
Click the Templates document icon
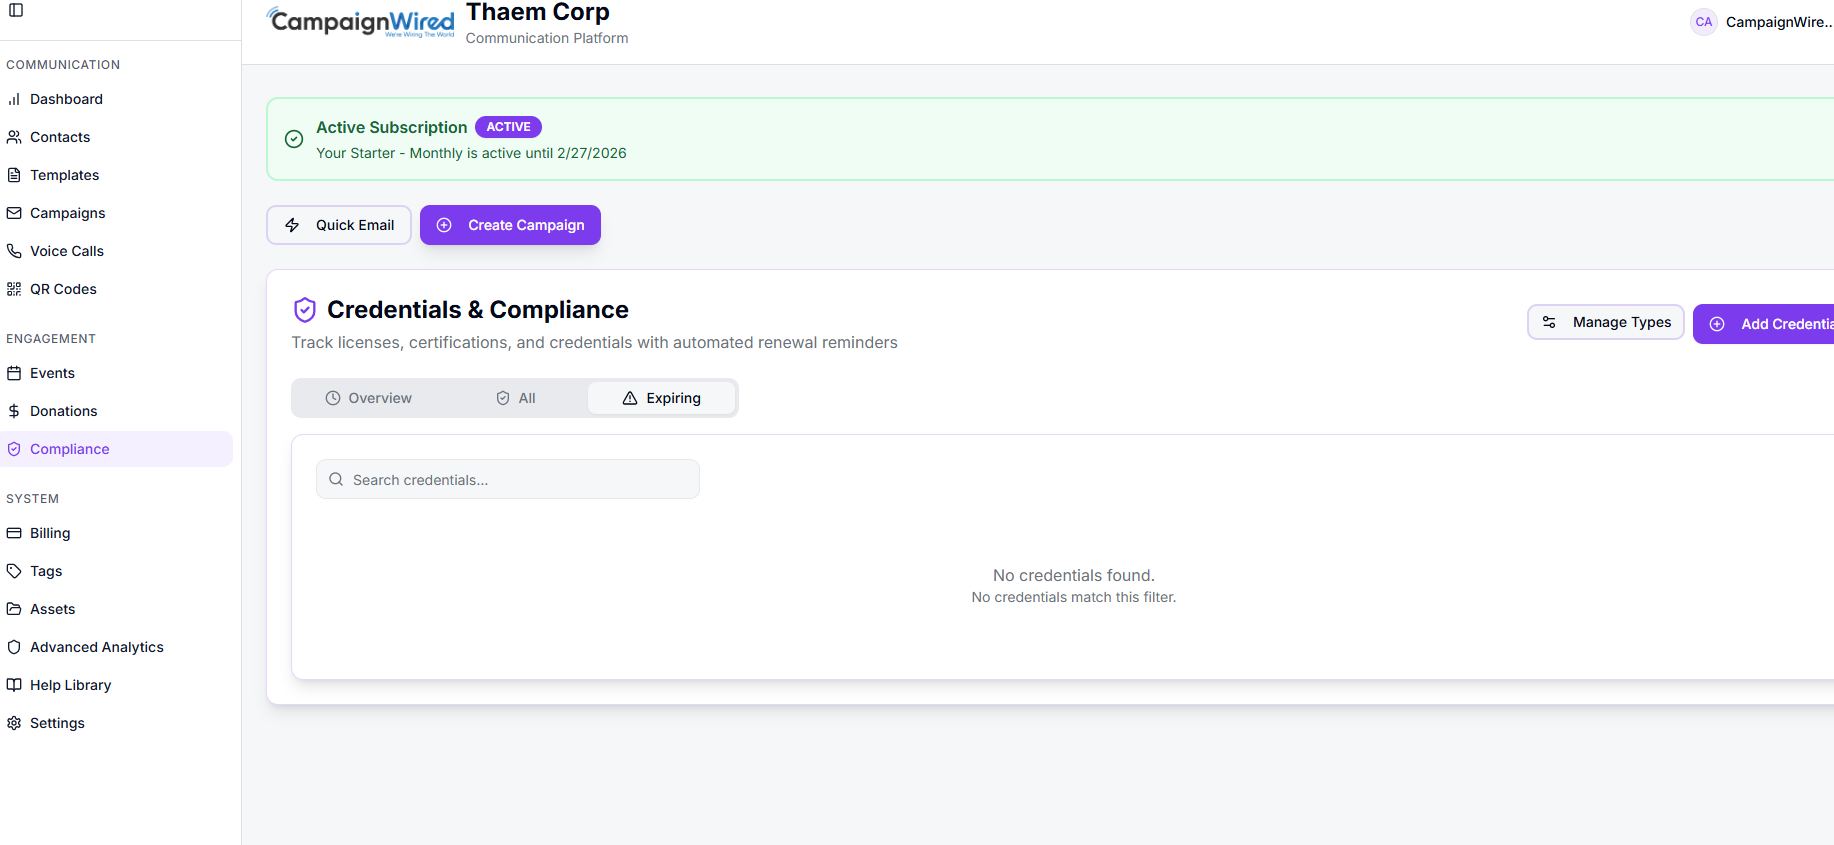pyautogui.click(x=14, y=175)
